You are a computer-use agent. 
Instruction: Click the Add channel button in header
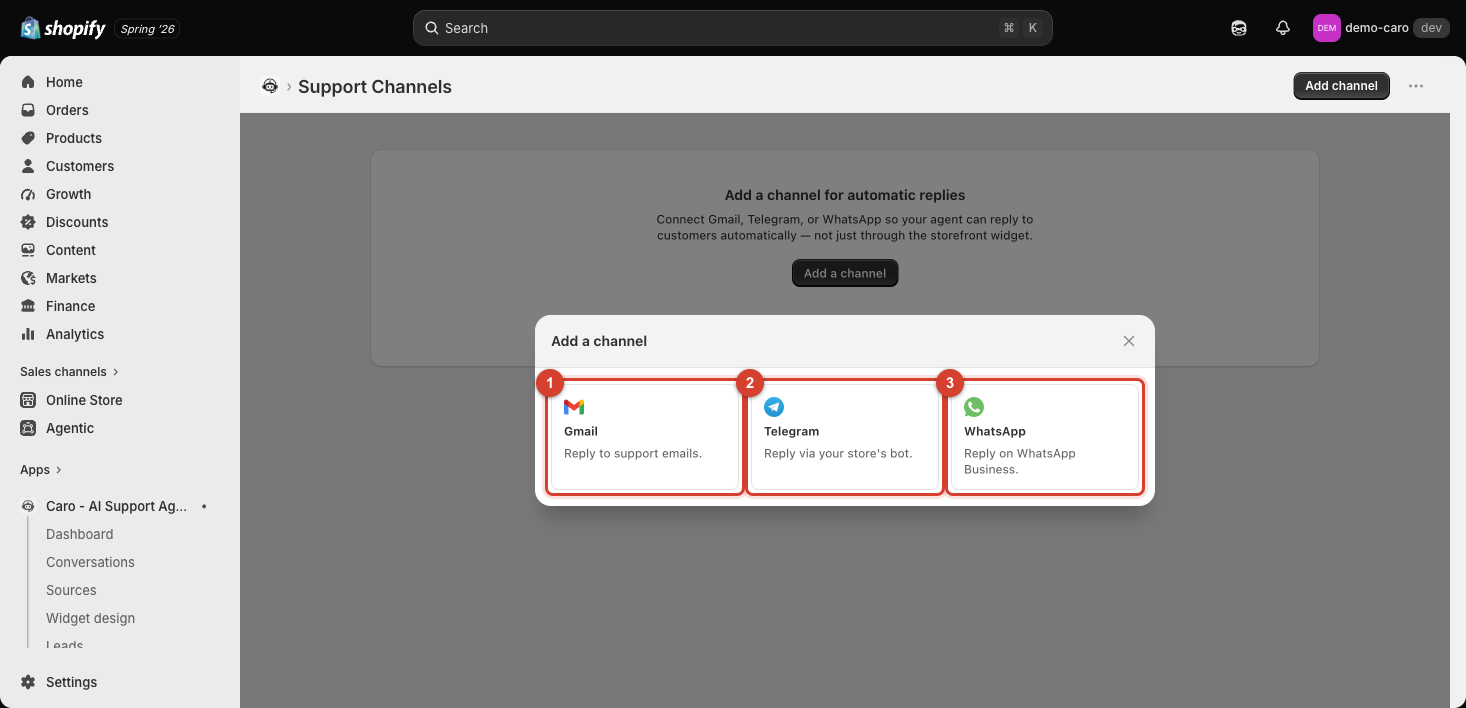[1341, 86]
